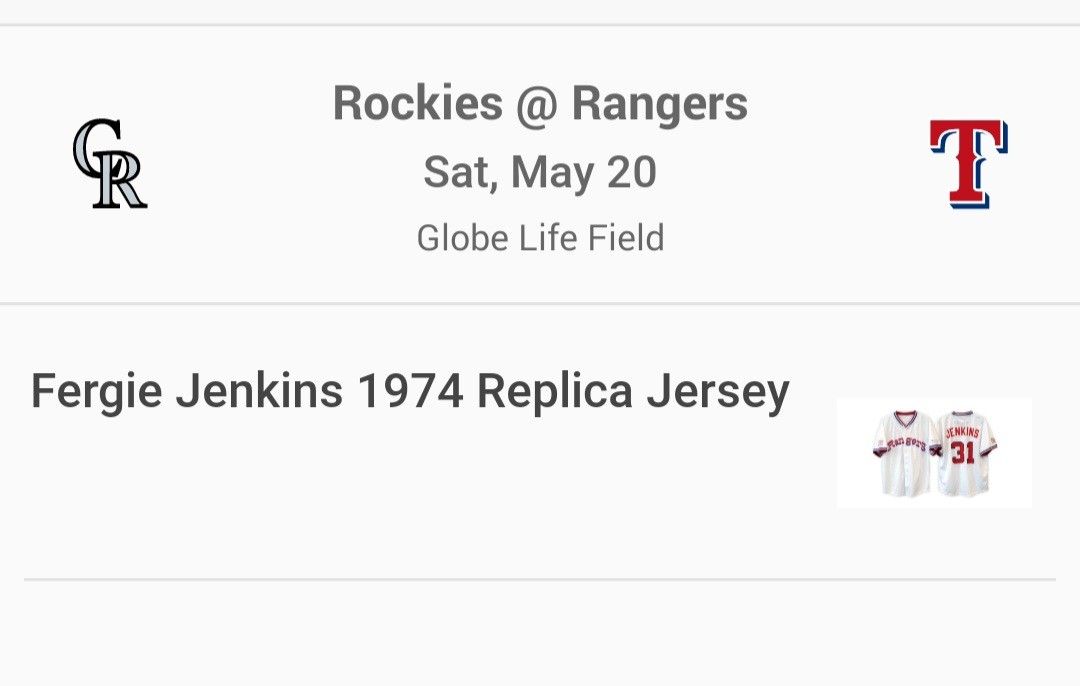This screenshot has height=686, width=1080.
Task: Click the words Replica Jersey
Action: click(x=633, y=391)
